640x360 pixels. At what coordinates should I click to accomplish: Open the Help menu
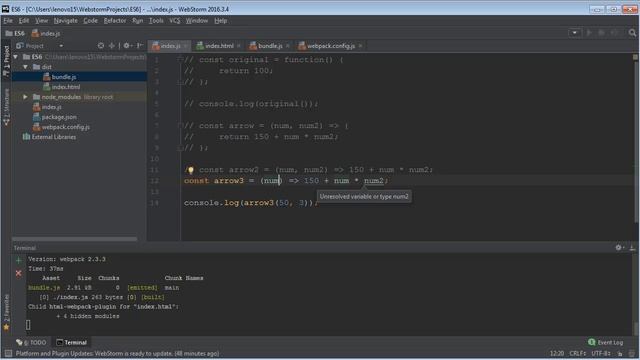pos(220,21)
